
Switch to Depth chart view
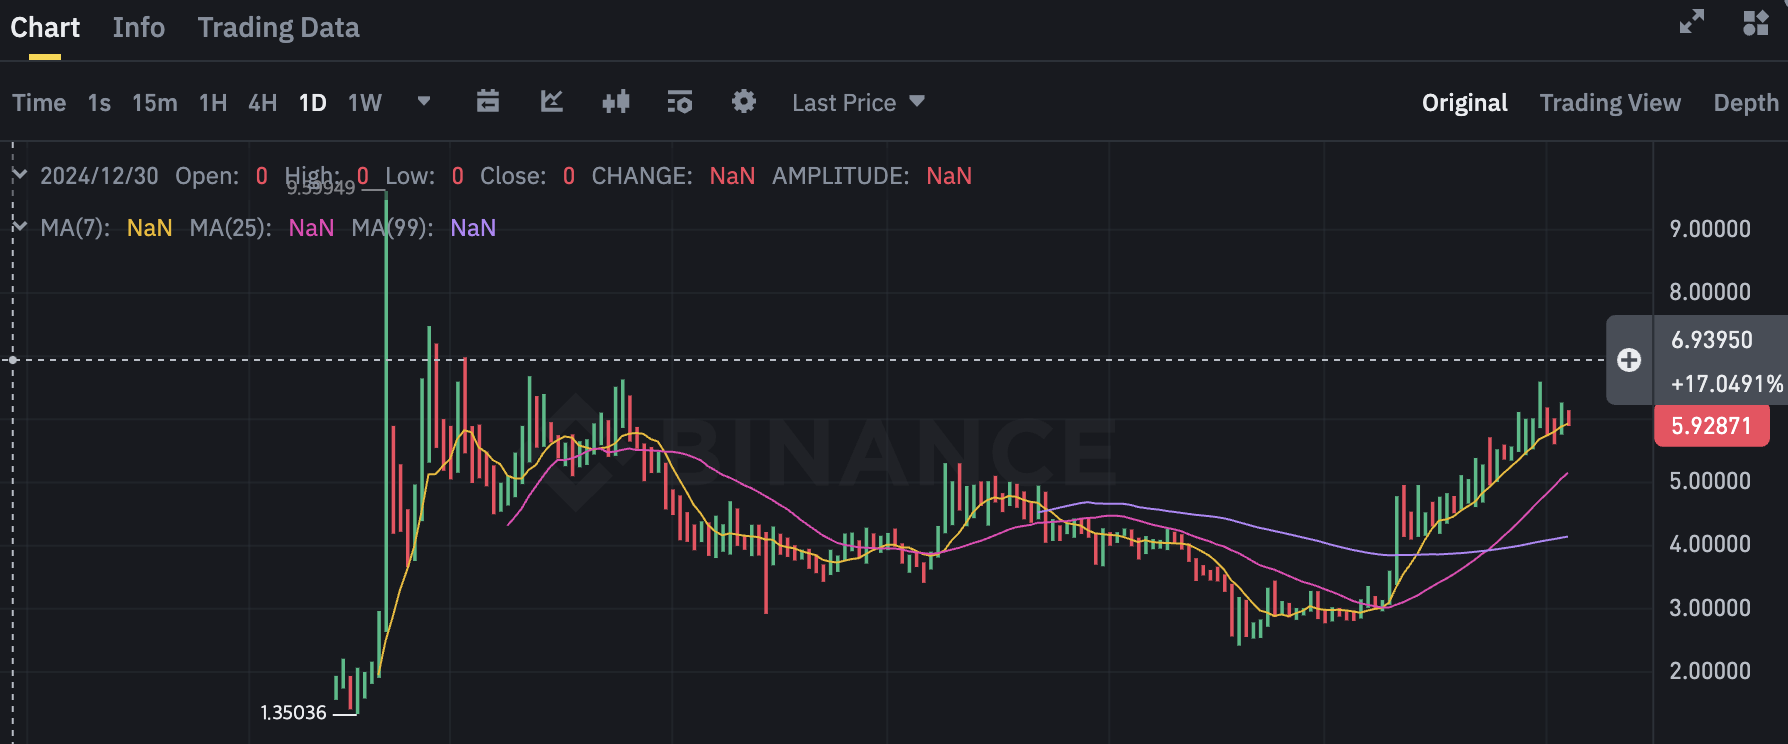1746,103
